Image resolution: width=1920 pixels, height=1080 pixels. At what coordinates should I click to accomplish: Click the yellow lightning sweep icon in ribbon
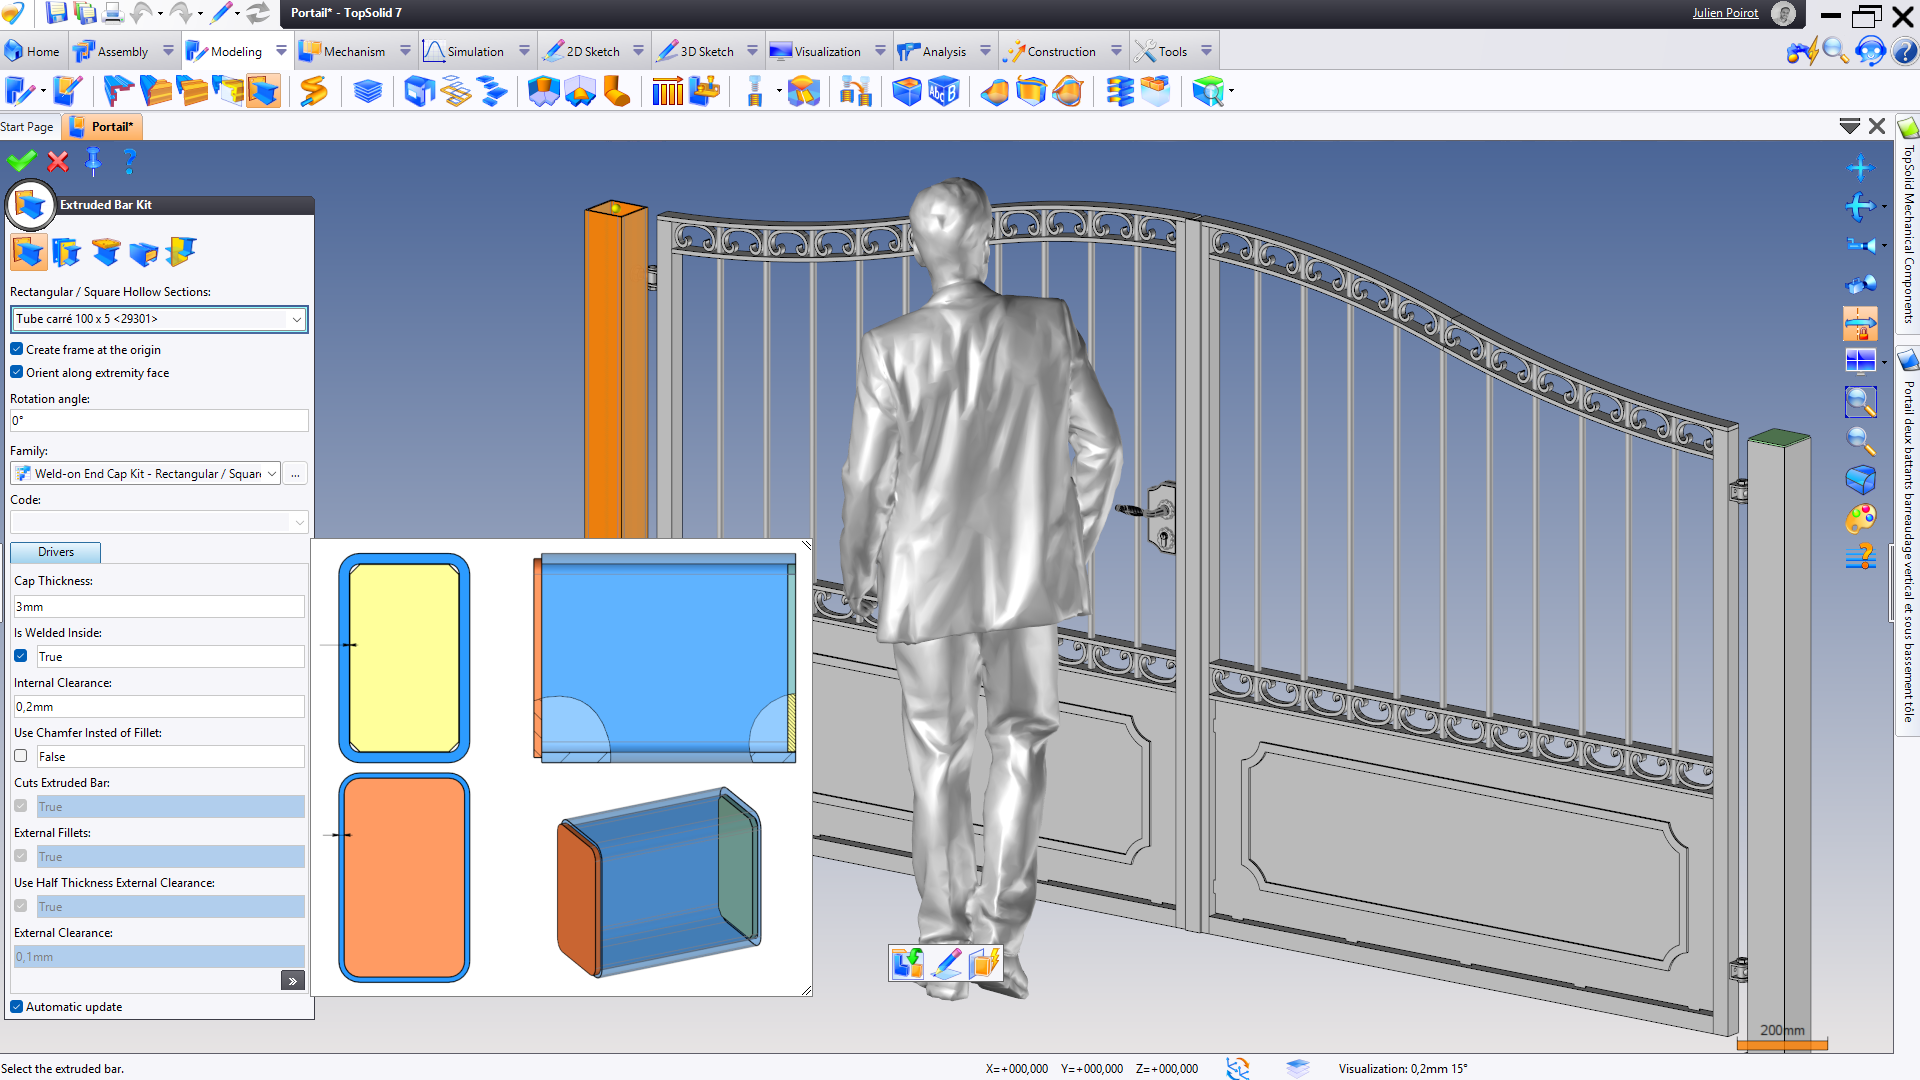[314, 92]
